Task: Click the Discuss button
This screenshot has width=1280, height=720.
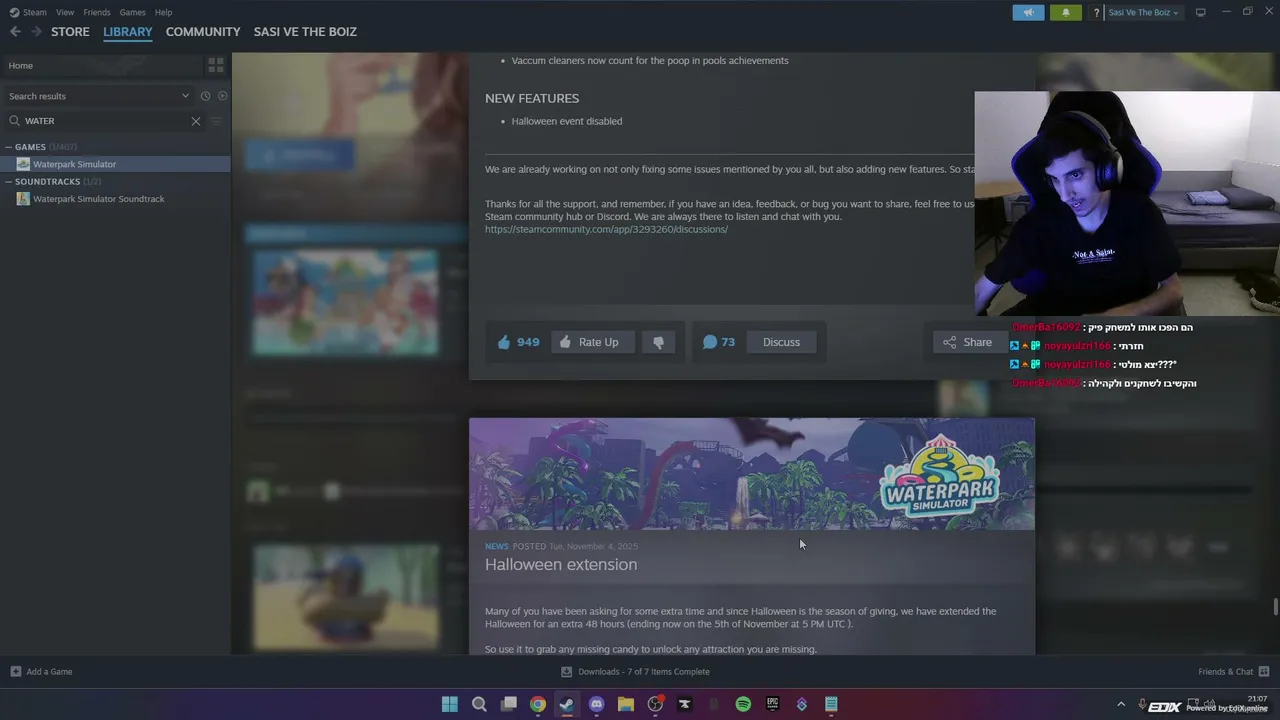Action: tap(781, 342)
